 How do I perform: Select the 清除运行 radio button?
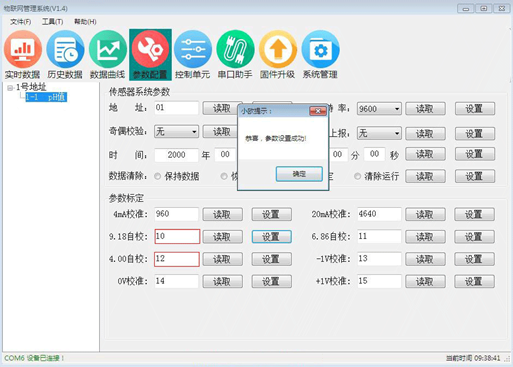pyautogui.click(x=357, y=176)
